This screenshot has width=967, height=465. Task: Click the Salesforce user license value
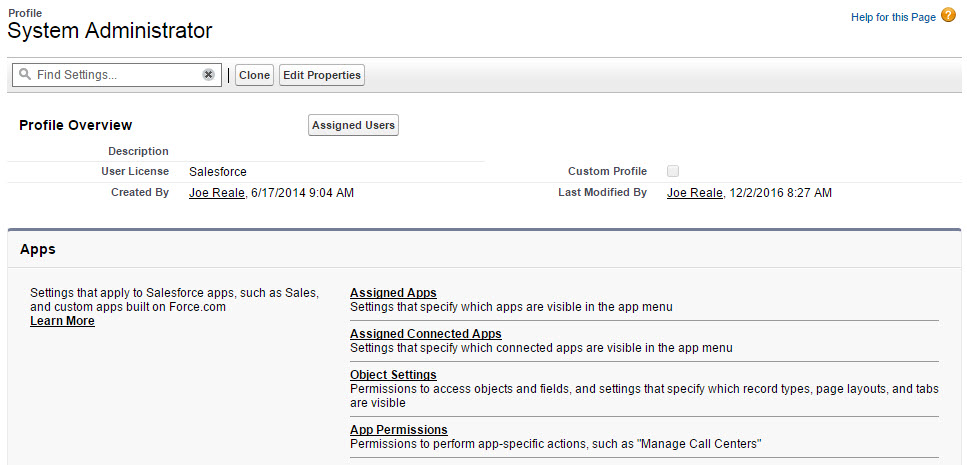pos(218,172)
